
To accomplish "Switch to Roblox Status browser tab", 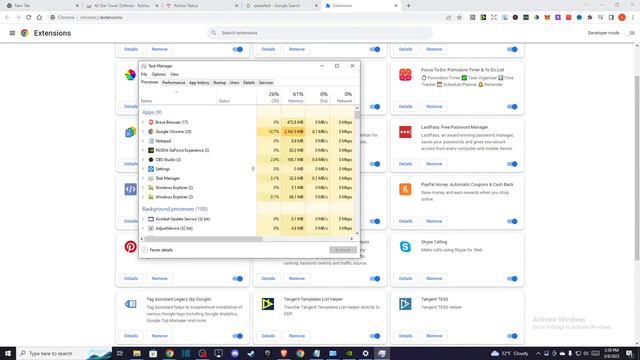I will coord(202,6).
